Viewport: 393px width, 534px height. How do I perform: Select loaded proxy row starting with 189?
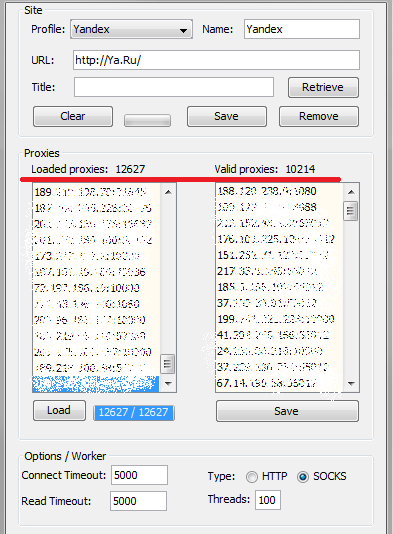[x=96, y=192]
